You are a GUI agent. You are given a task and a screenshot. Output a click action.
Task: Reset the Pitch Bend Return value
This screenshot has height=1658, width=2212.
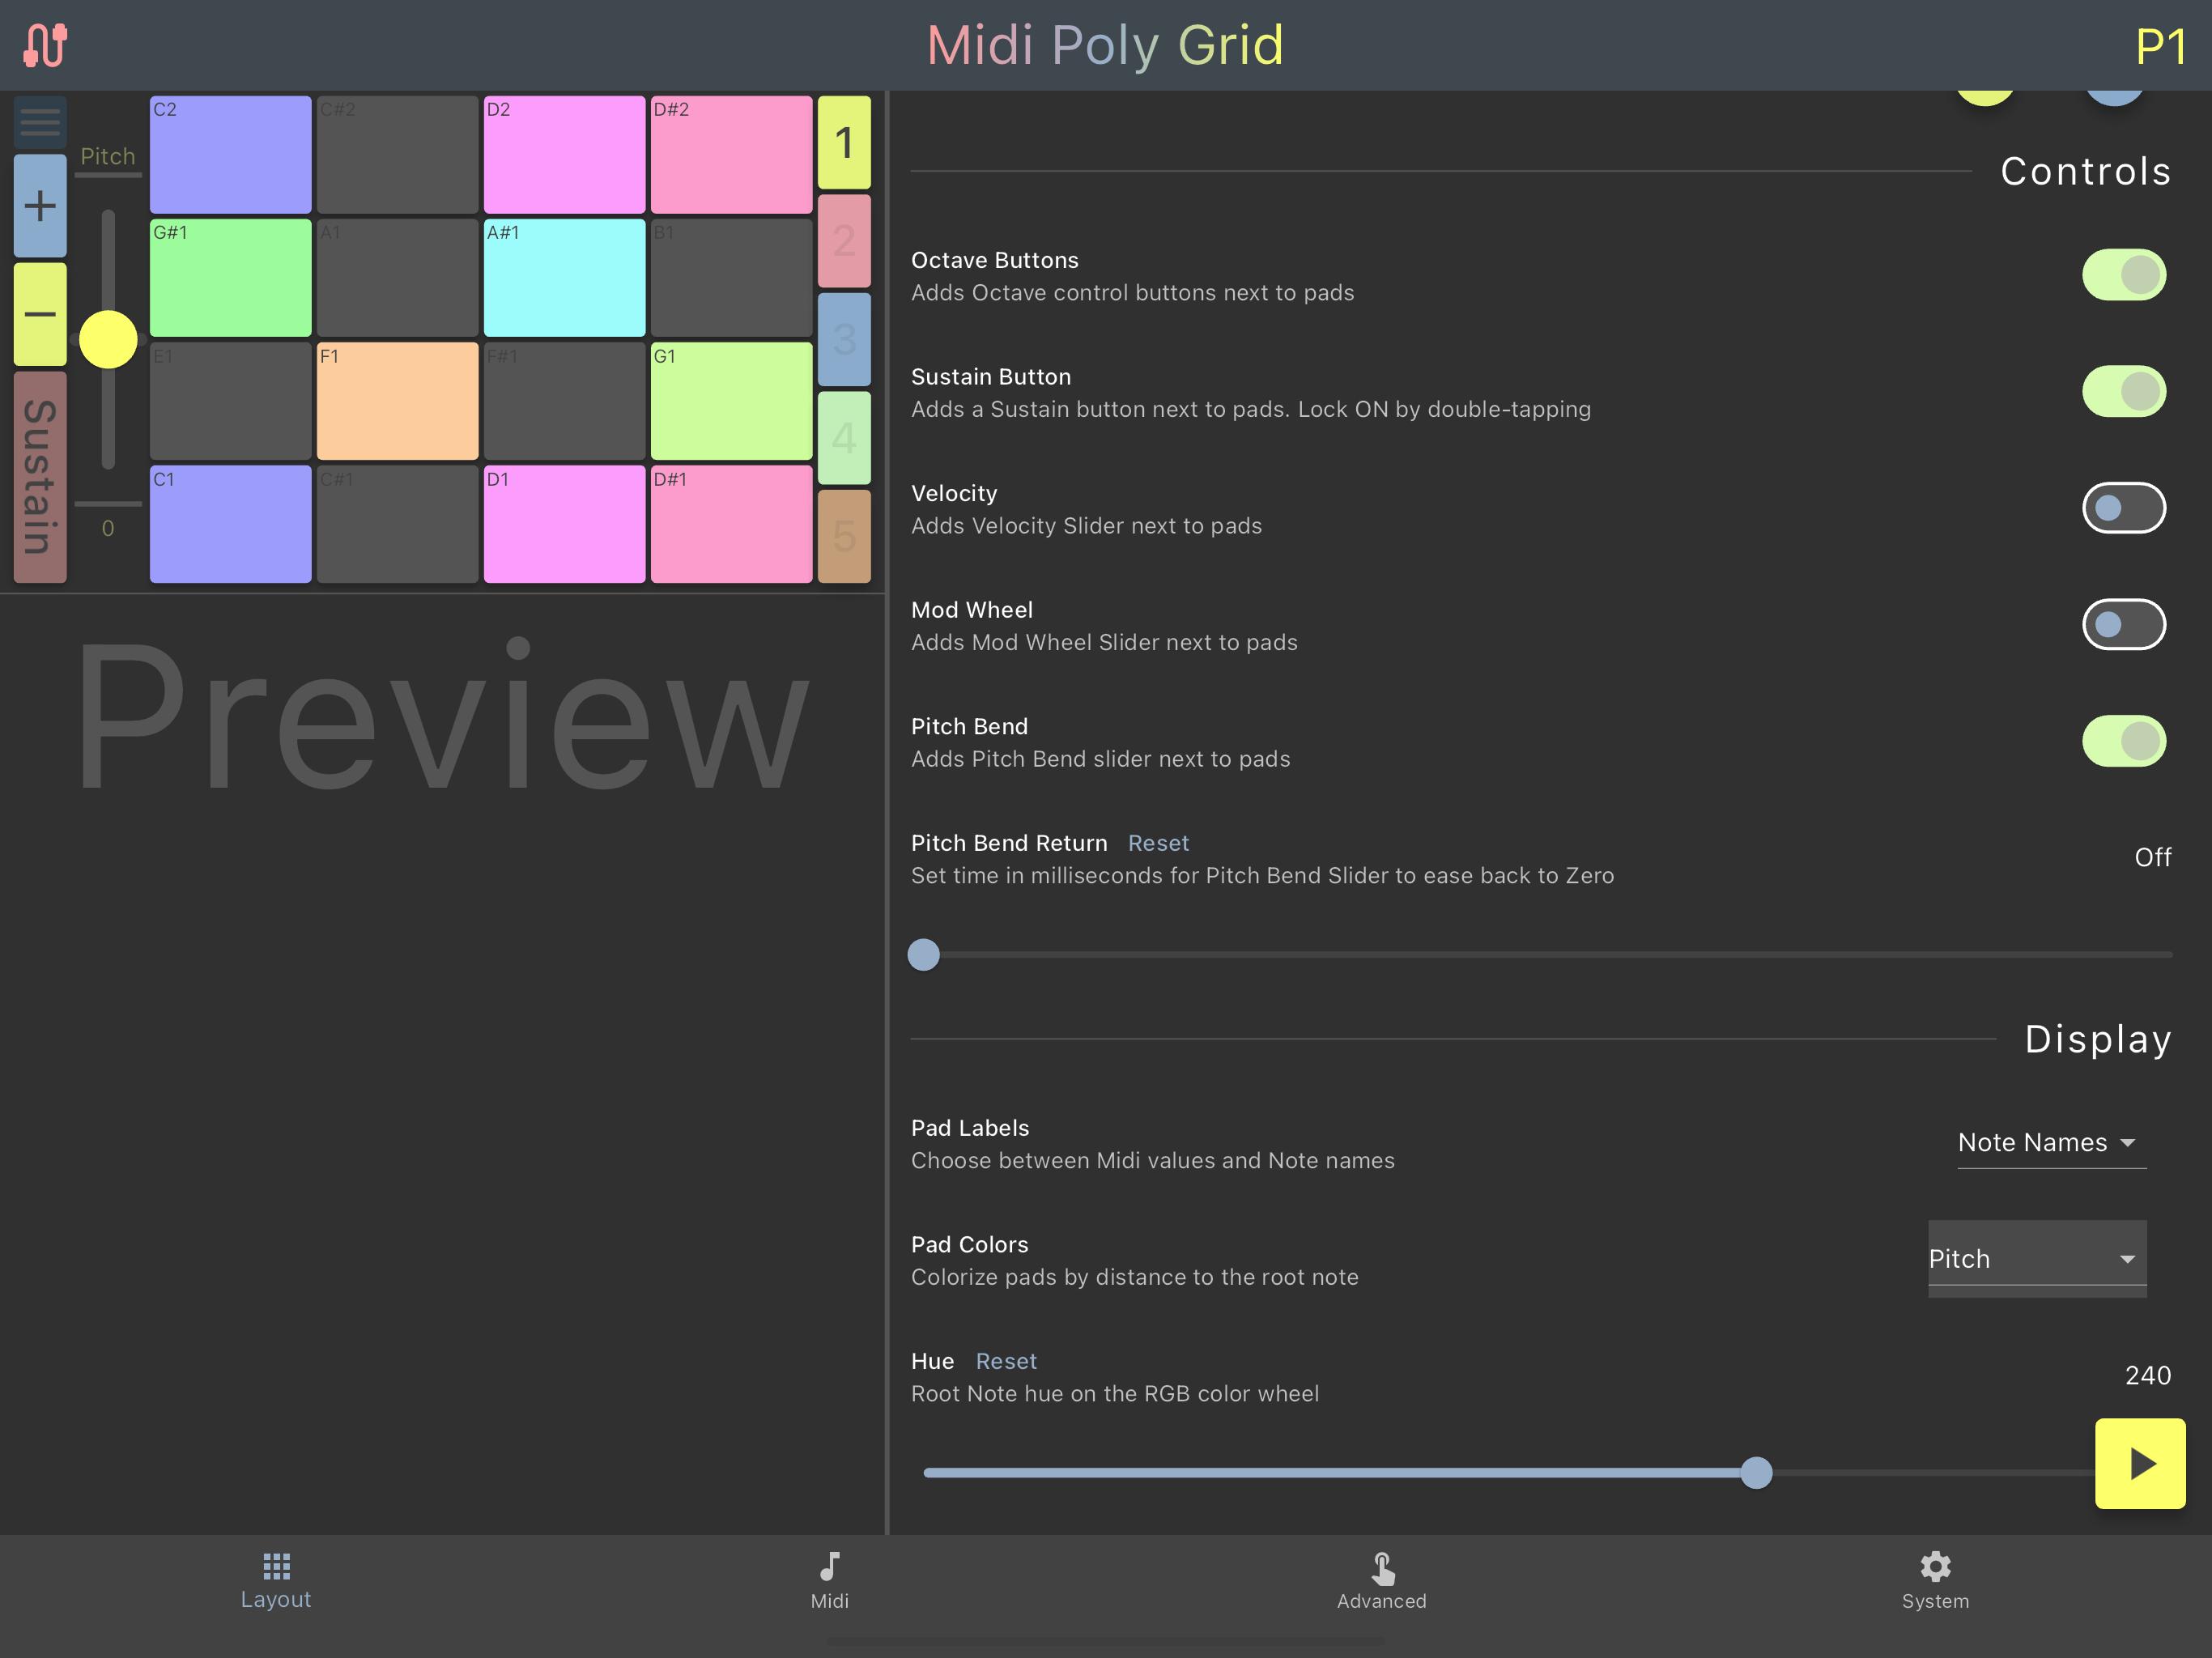tap(1158, 843)
